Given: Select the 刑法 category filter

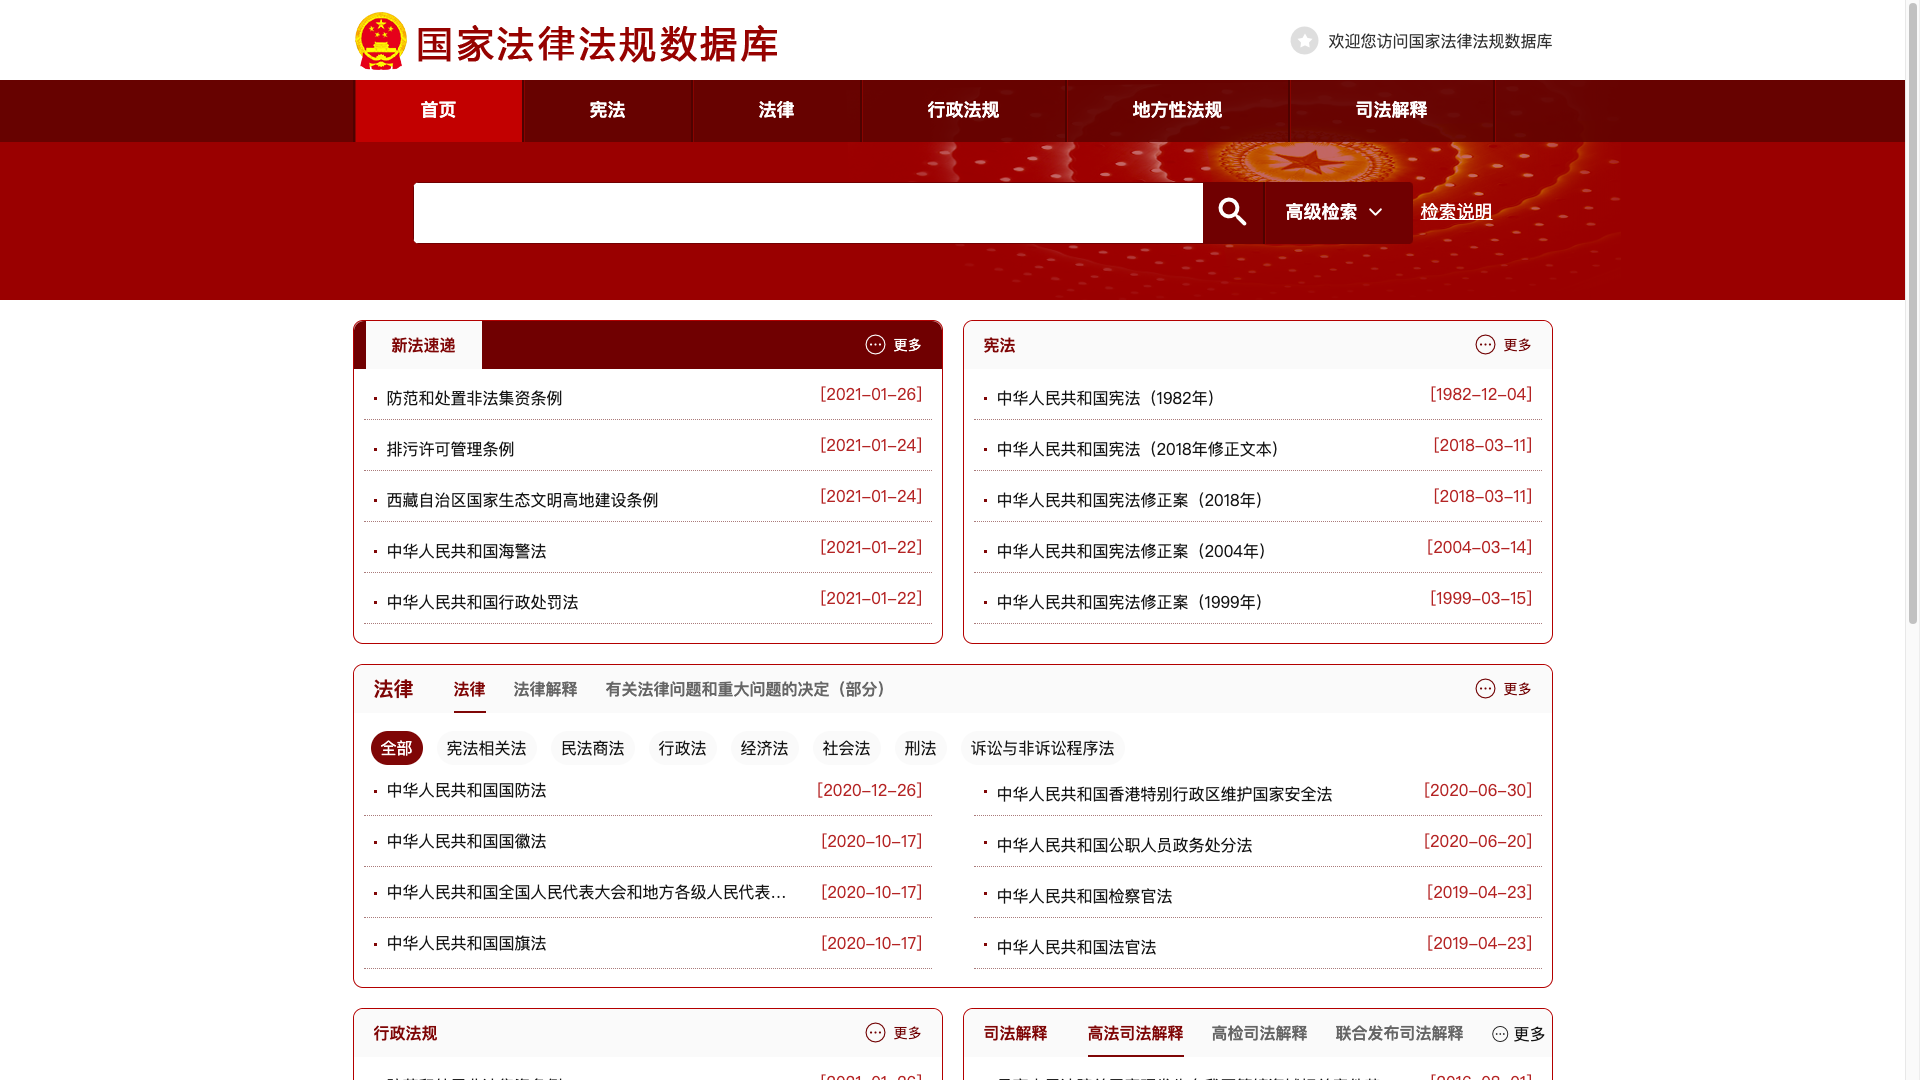Looking at the screenshot, I should (920, 748).
